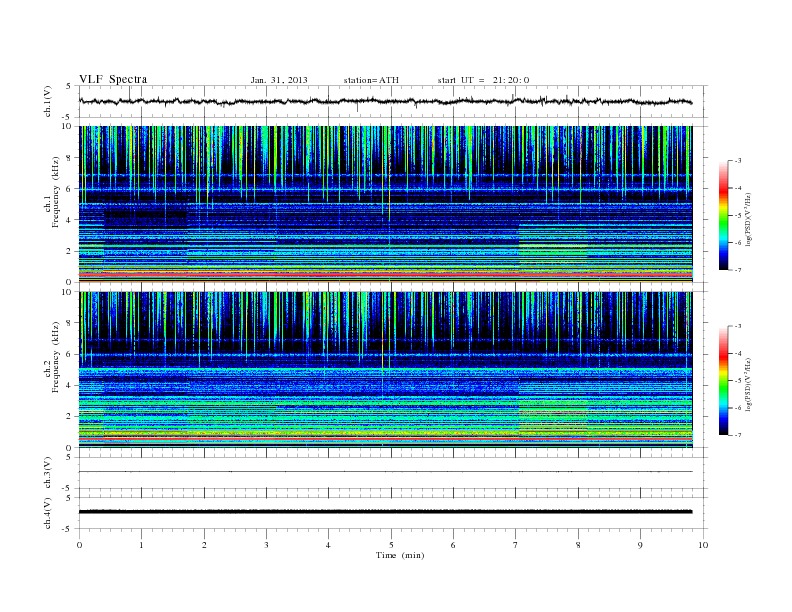Click the "-7" label on ch.2 colorbar
The height and width of the screenshot is (612, 792).
[737, 435]
